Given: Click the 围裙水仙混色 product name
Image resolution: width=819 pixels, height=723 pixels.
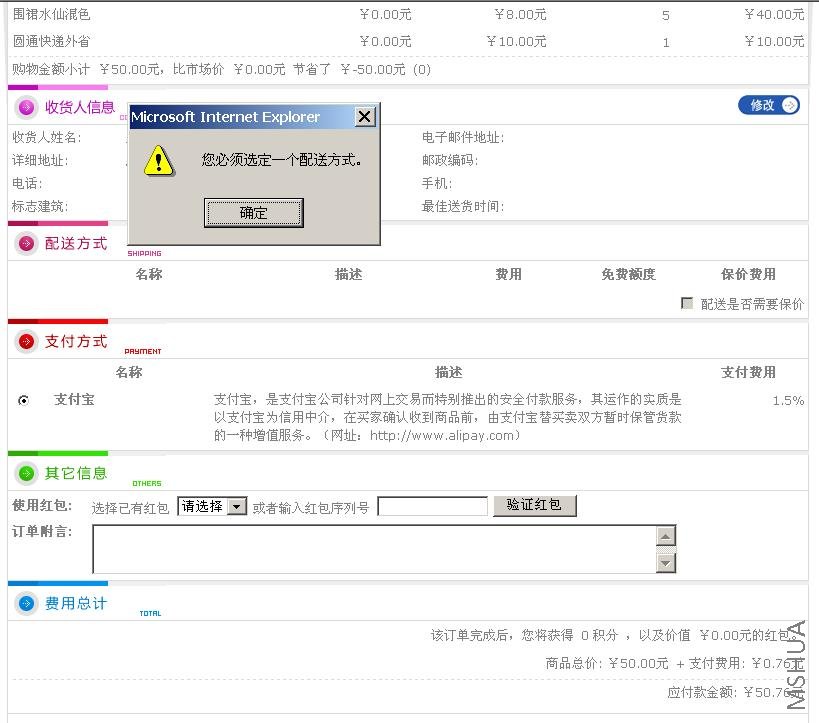Looking at the screenshot, I should 50,15.
